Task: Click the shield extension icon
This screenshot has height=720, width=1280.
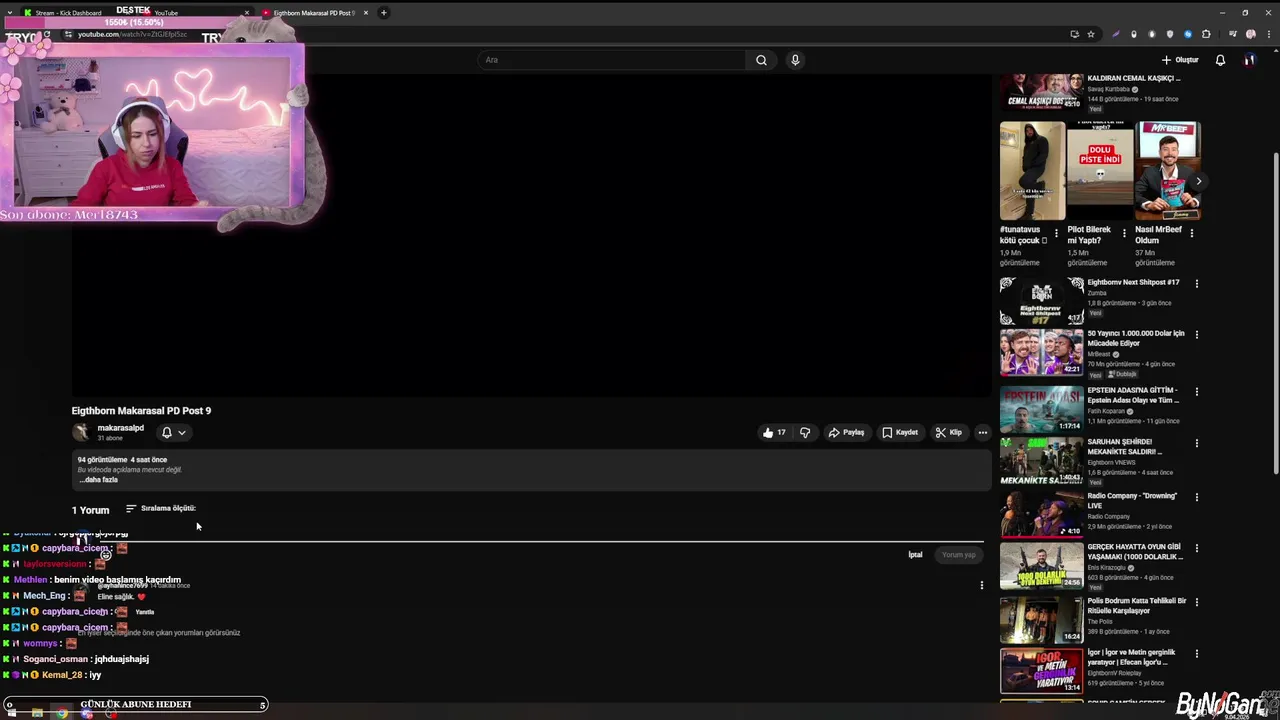Action: [1170, 34]
